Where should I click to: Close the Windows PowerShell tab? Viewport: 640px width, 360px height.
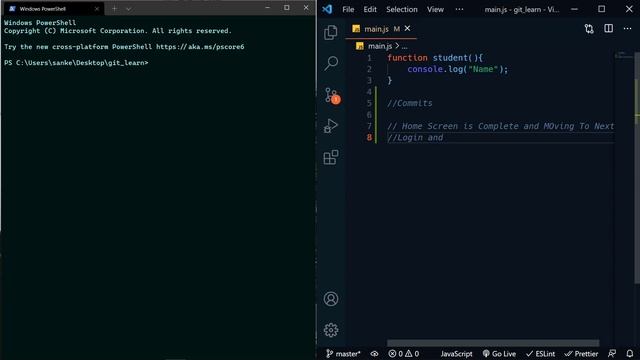tap(97, 9)
